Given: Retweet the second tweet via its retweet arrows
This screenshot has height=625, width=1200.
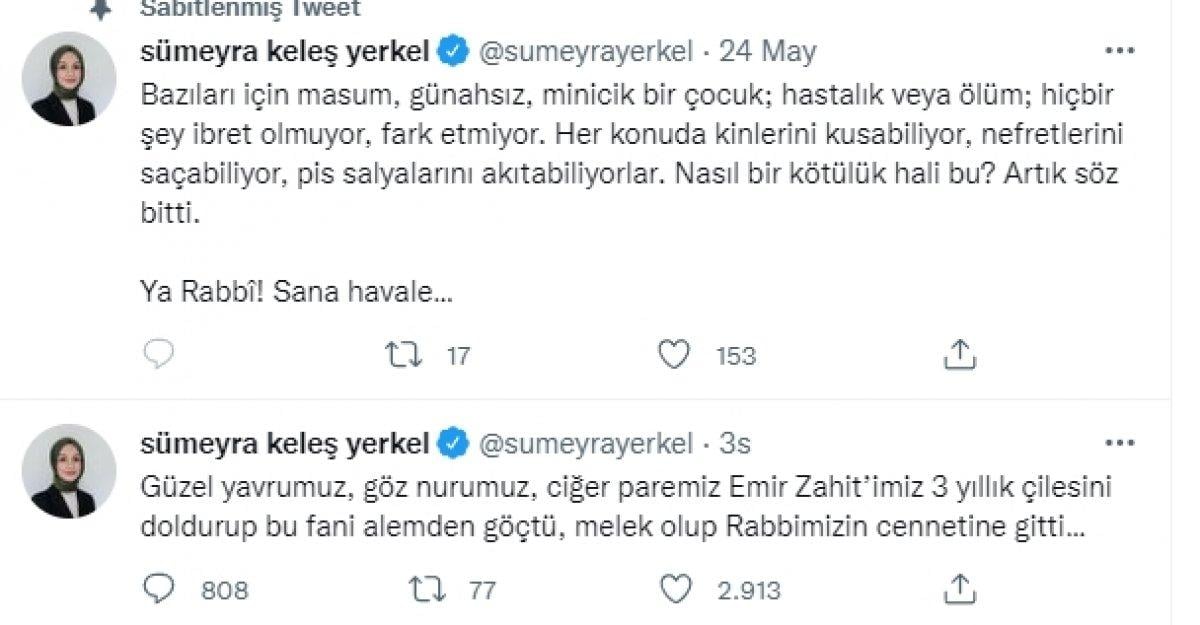Looking at the screenshot, I should [428, 589].
